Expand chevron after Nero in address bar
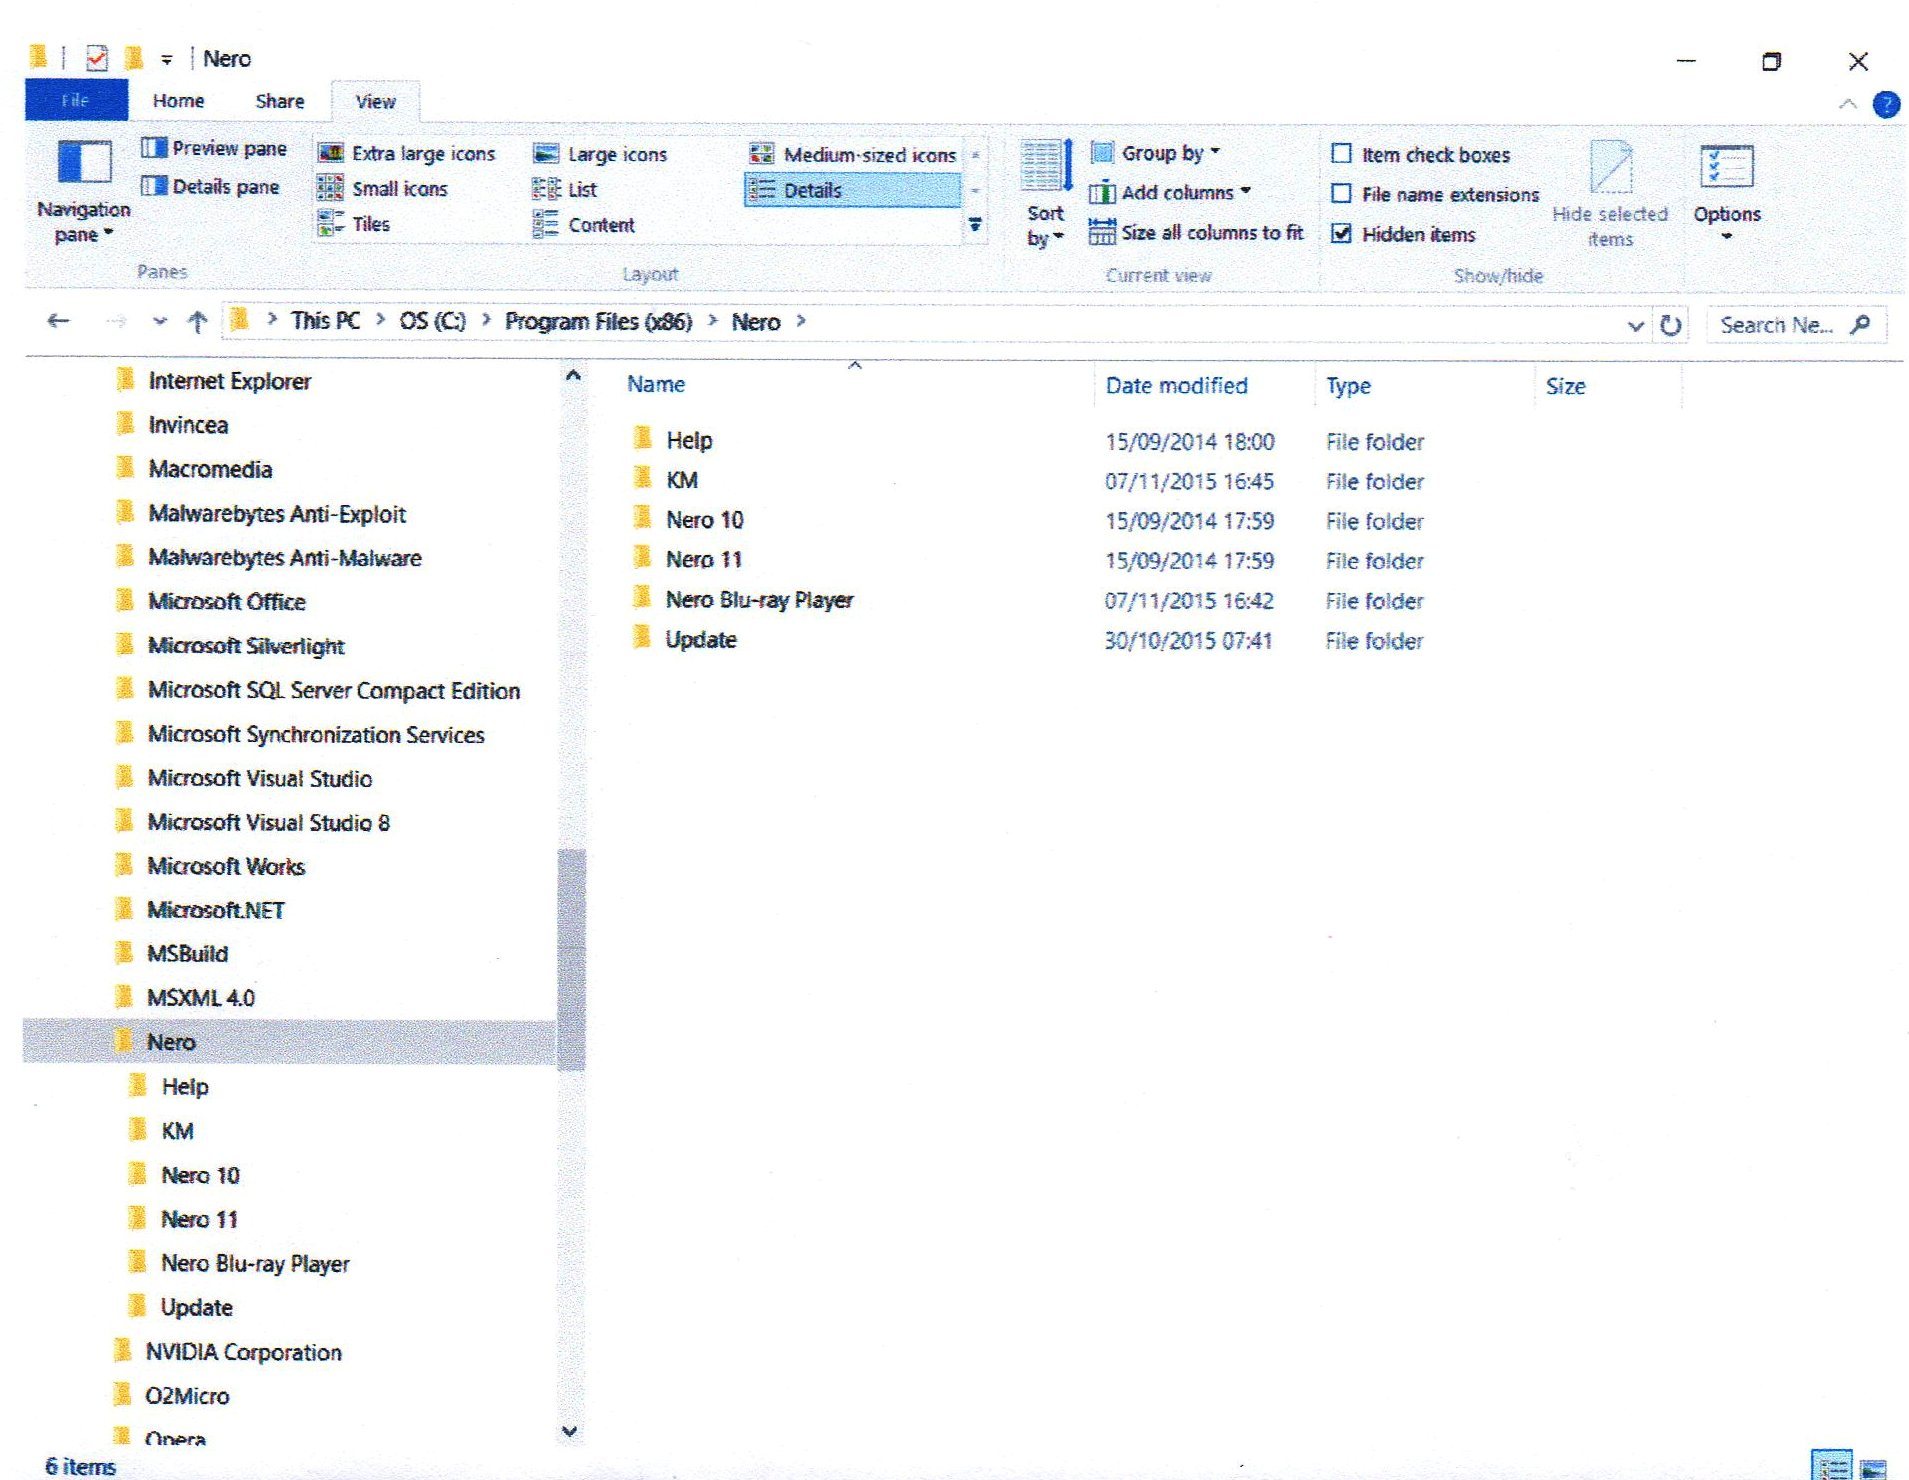 pyautogui.click(x=800, y=321)
